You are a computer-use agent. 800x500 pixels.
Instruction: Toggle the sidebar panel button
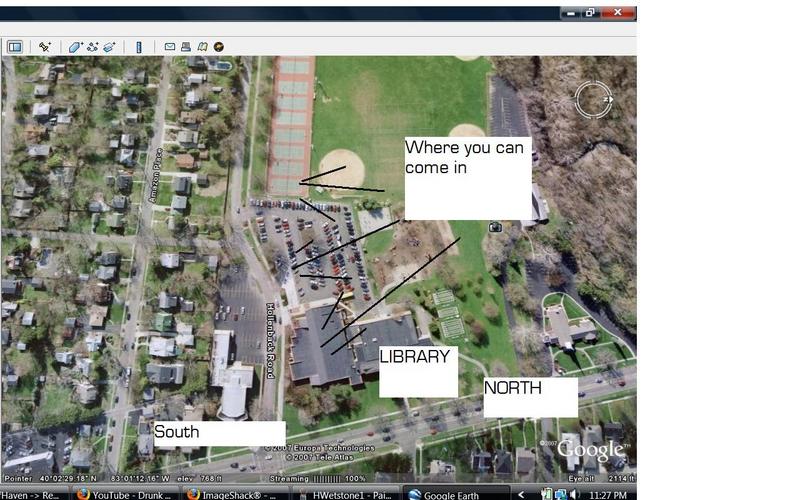(15, 46)
